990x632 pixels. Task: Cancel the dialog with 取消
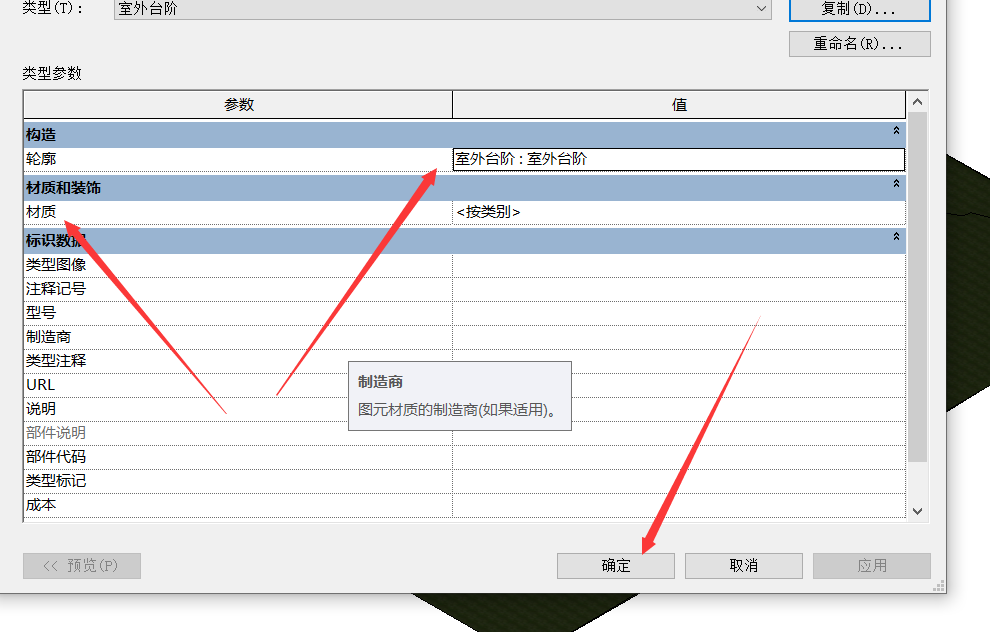743,566
